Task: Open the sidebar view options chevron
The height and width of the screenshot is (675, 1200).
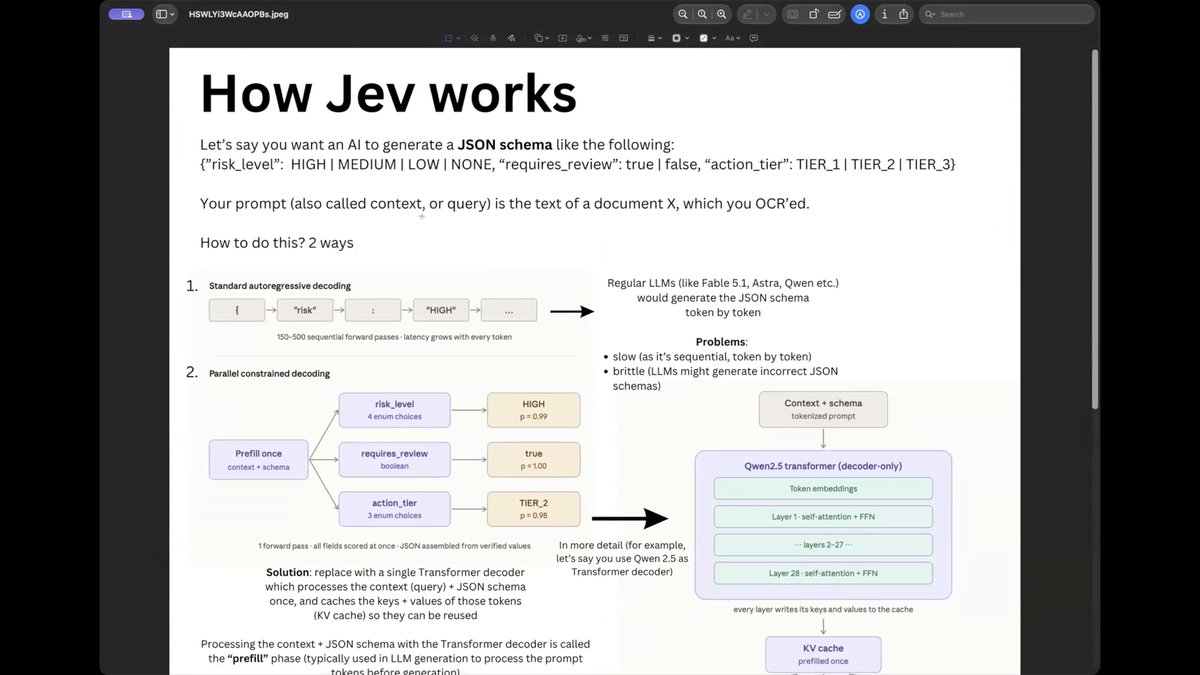Action: click(x=172, y=14)
